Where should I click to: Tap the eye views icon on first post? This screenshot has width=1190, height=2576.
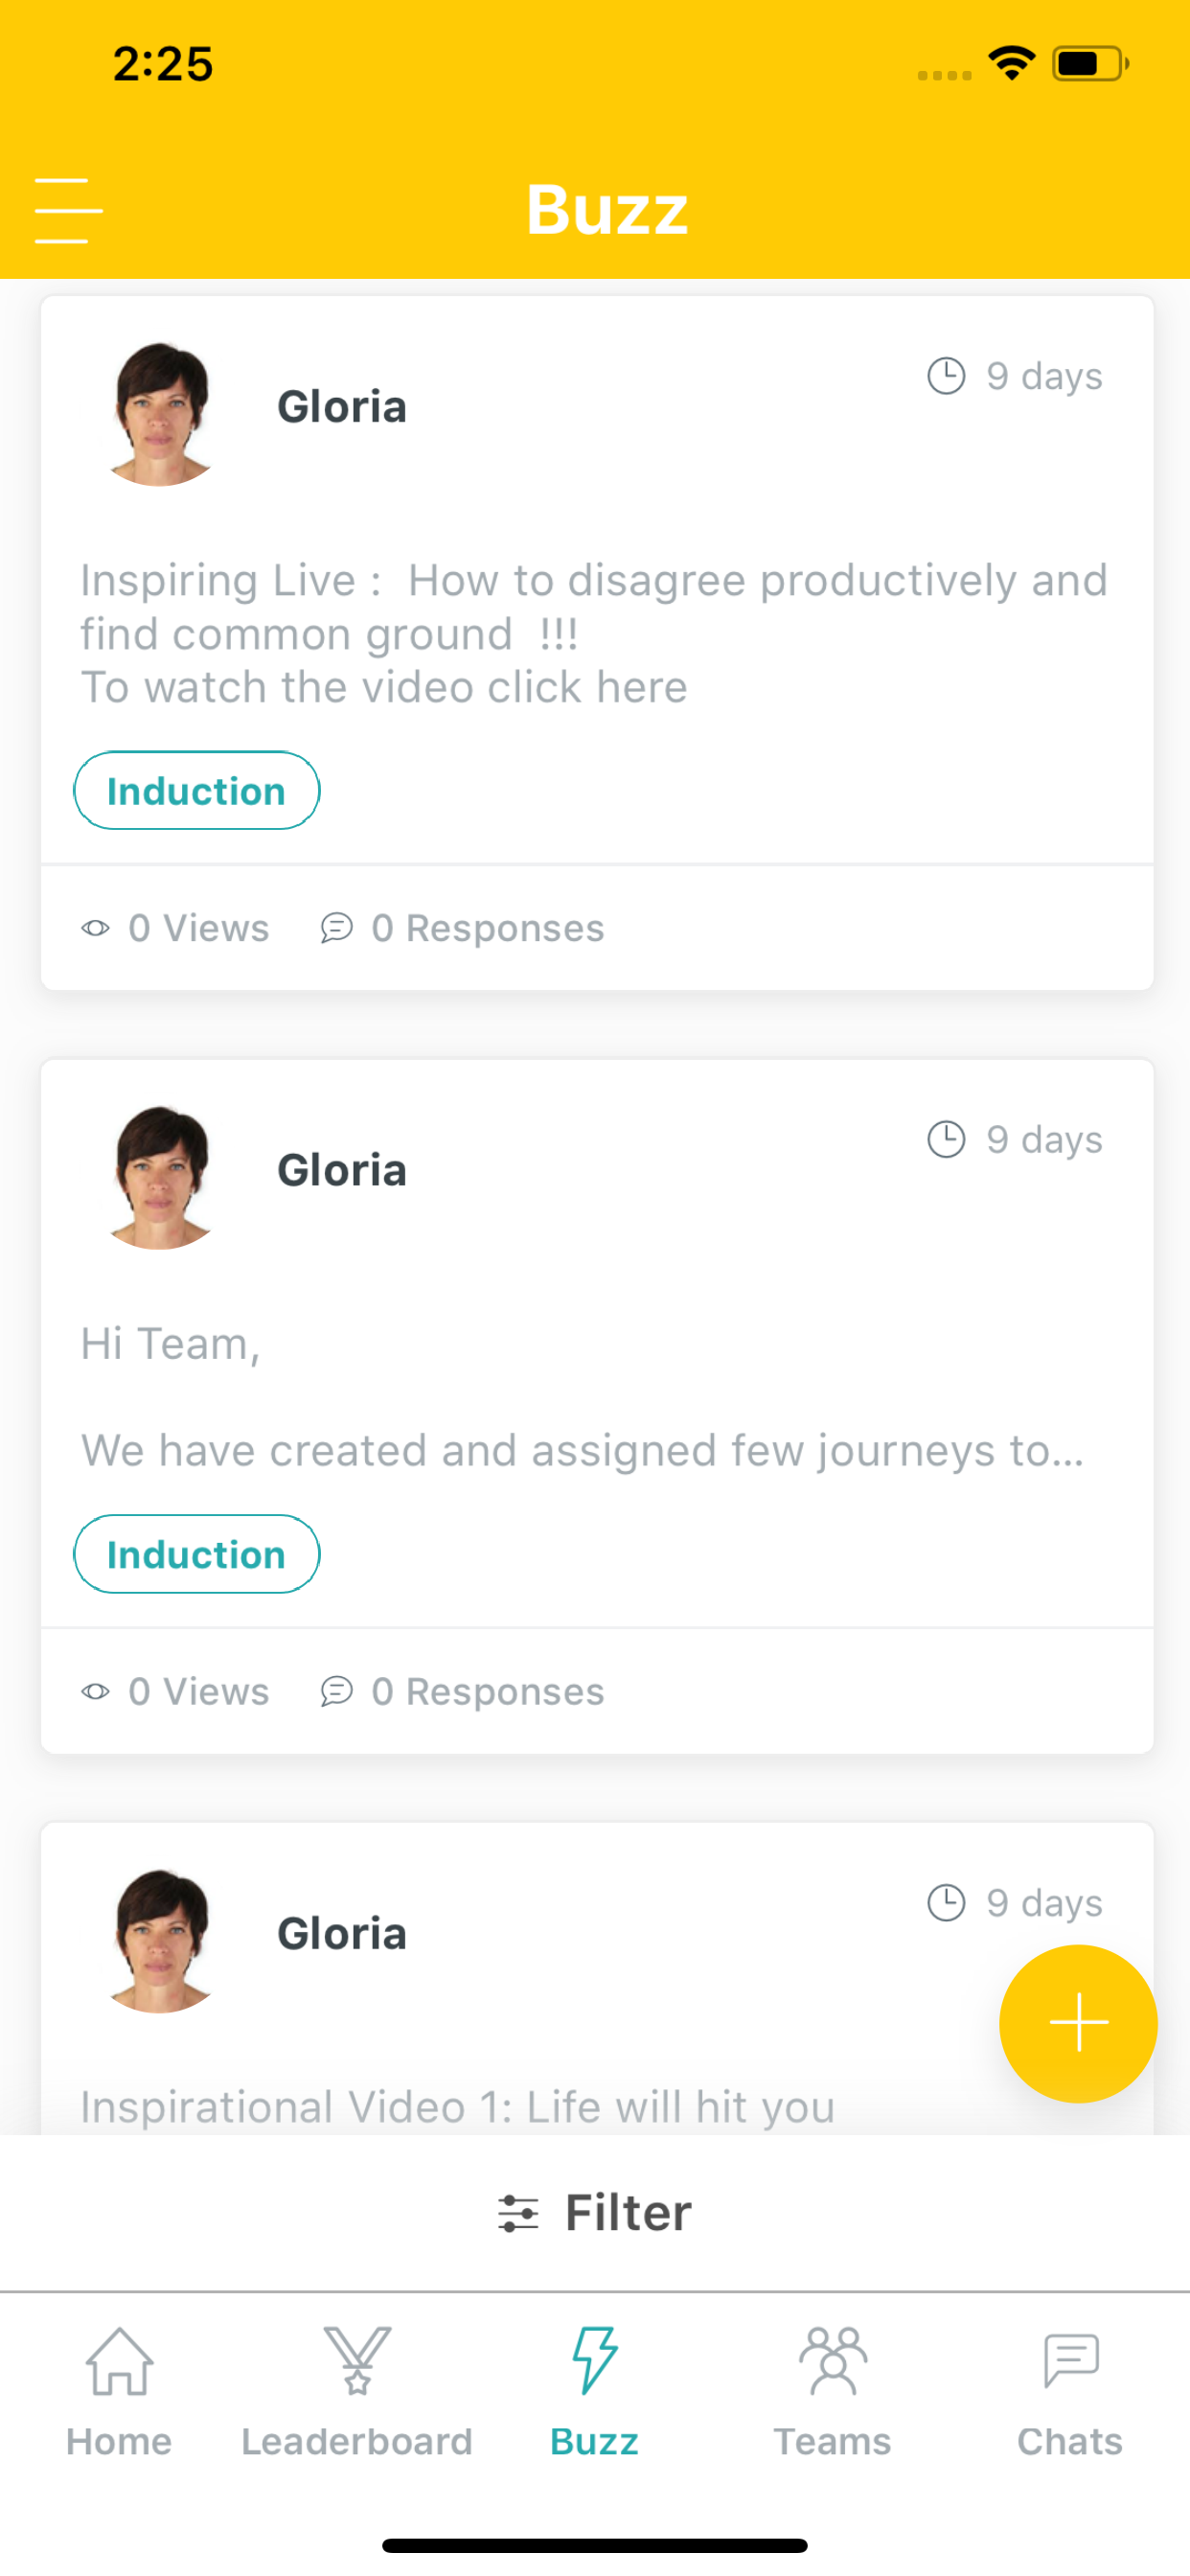tap(95, 928)
